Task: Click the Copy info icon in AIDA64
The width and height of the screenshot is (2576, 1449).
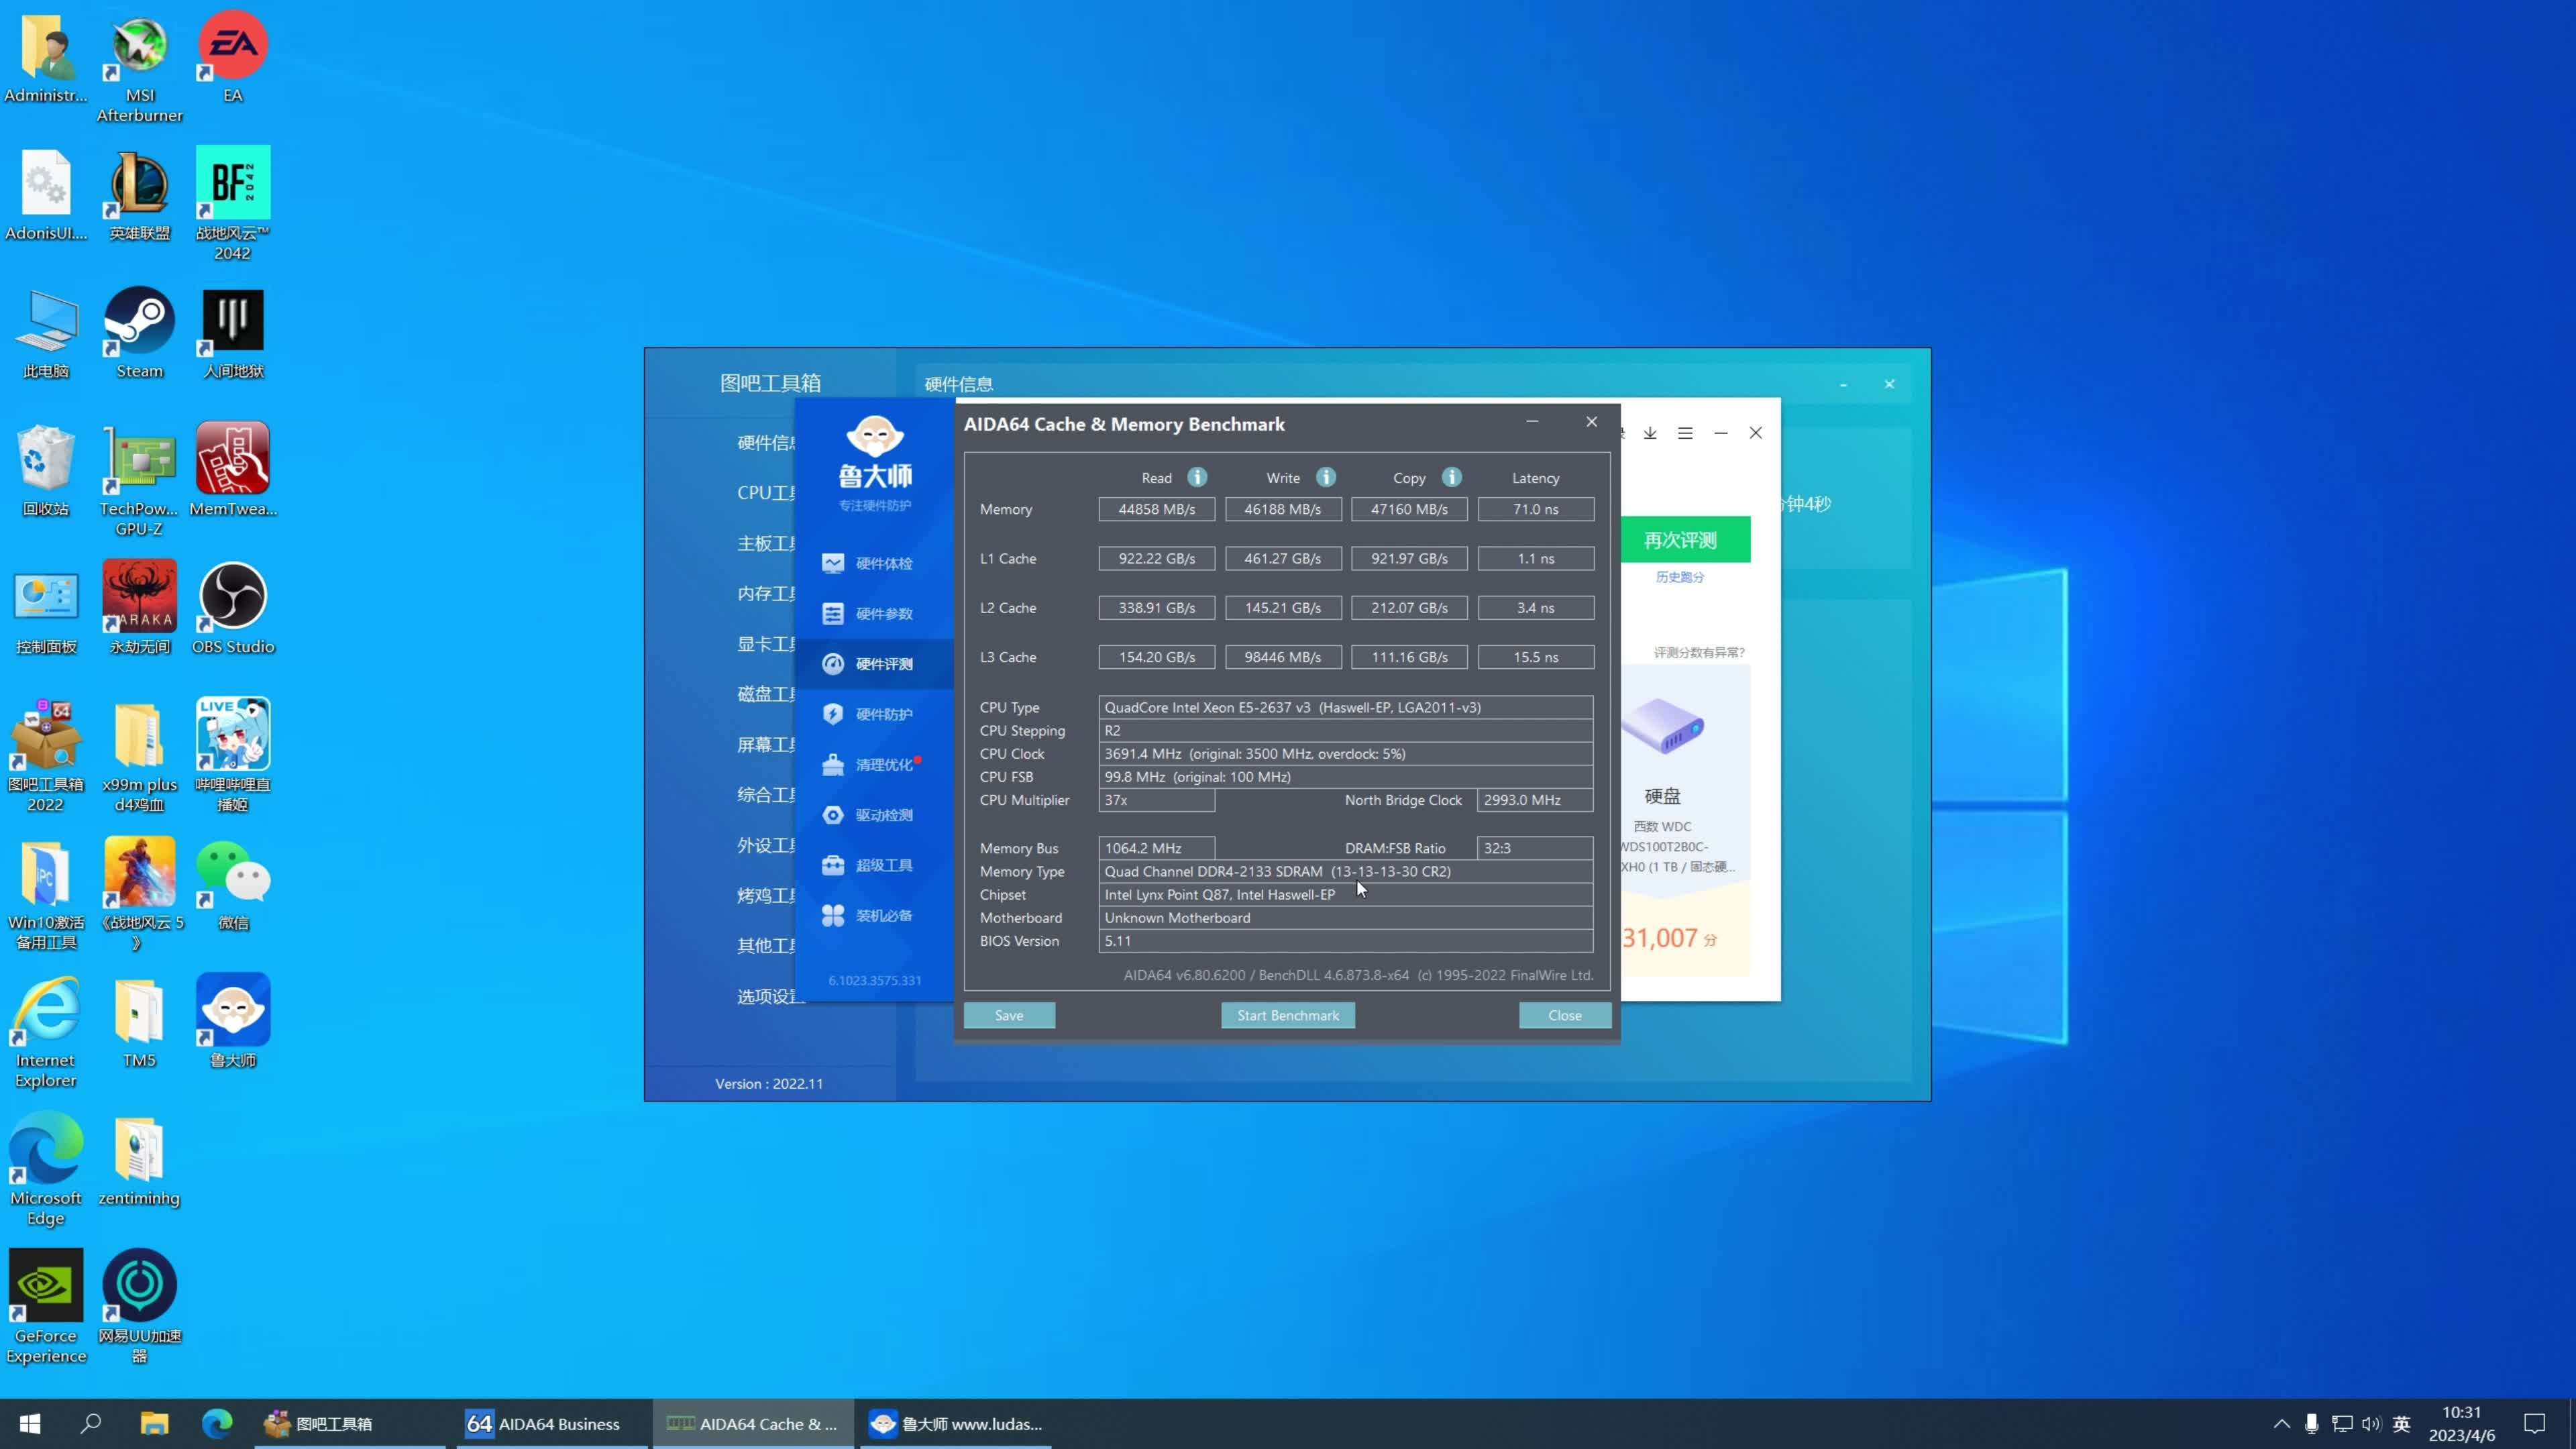Action: [x=1451, y=478]
